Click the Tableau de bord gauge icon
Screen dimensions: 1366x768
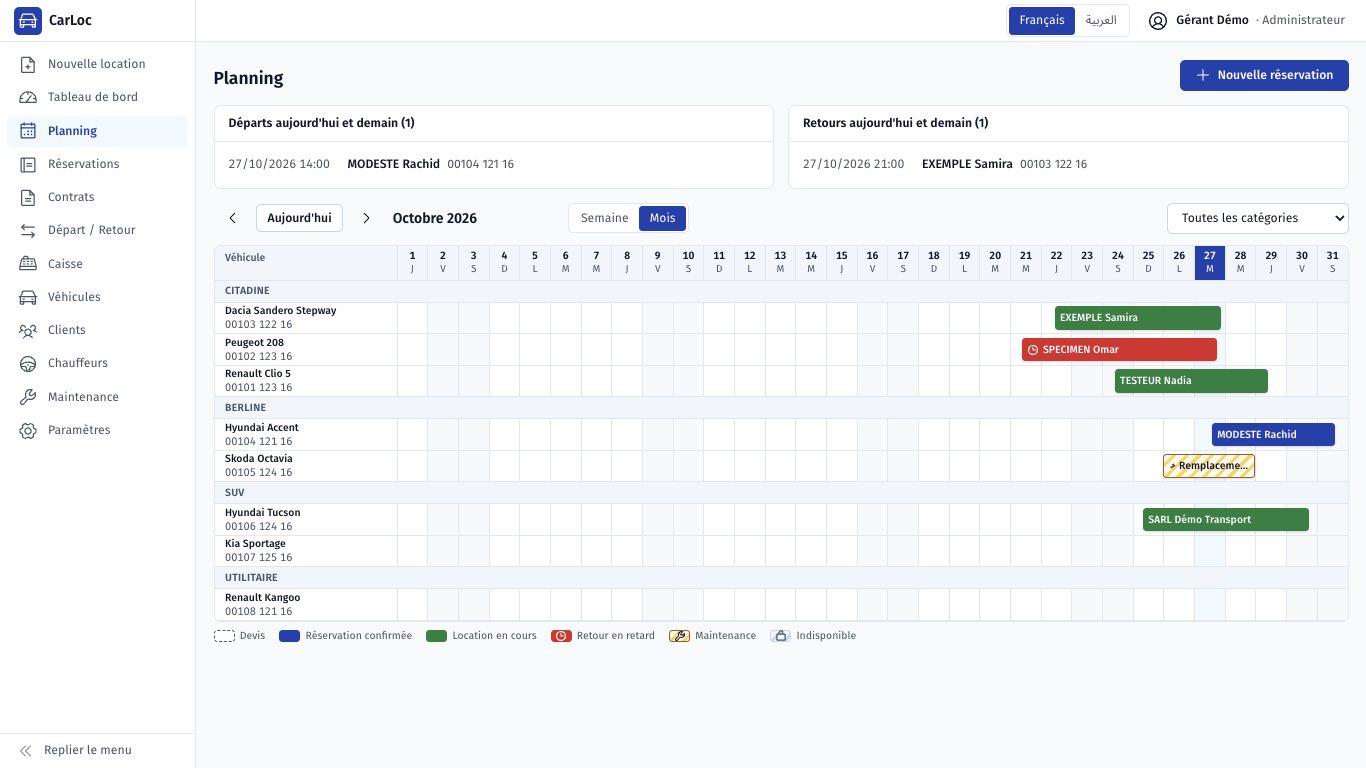[28, 97]
